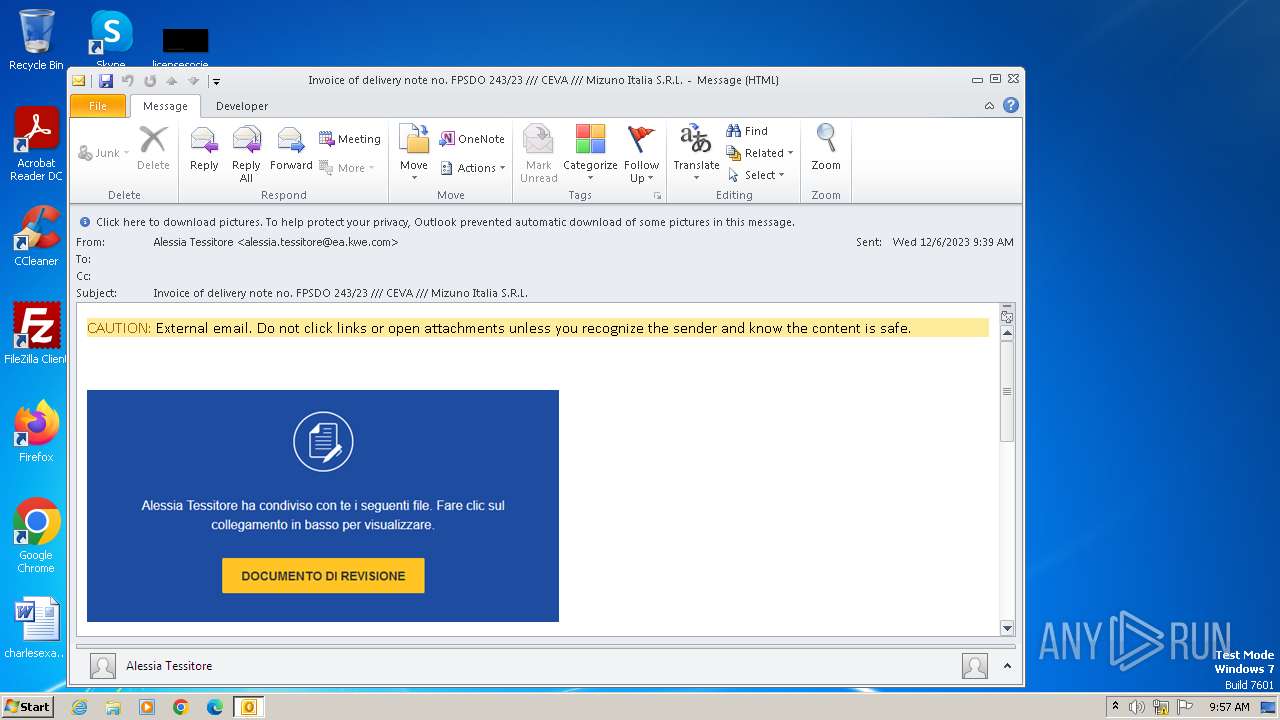Click the right contact photo in People Pane
The width and height of the screenshot is (1280, 720).
coord(974,666)
